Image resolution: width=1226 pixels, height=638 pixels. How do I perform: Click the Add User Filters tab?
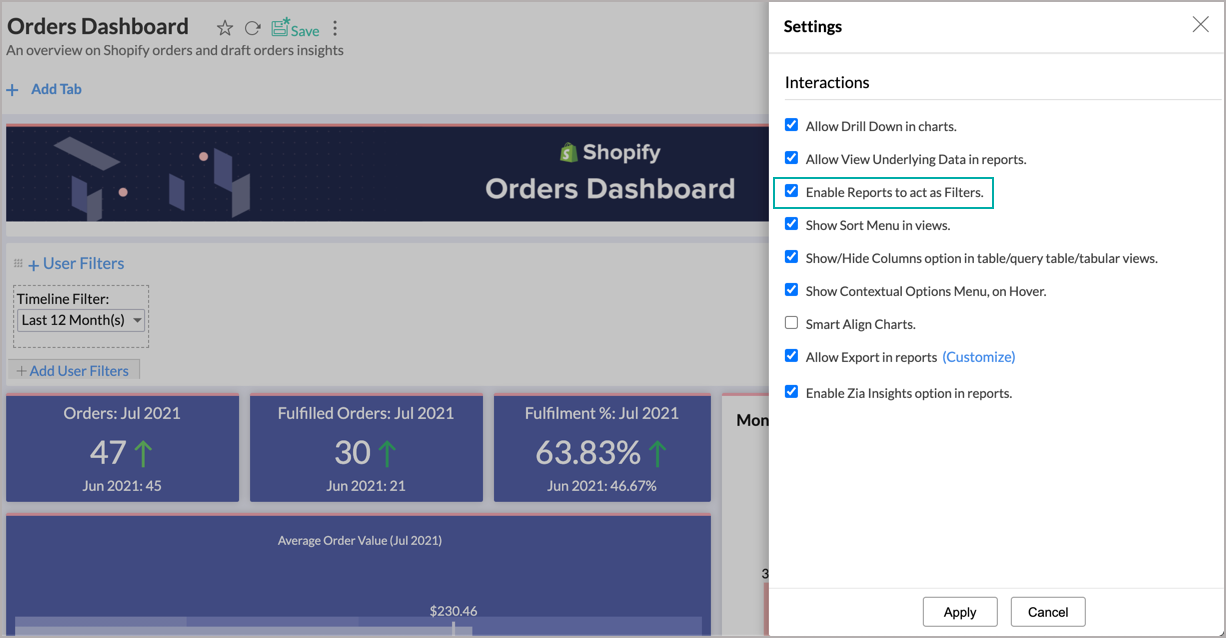(x=73, y=371)
